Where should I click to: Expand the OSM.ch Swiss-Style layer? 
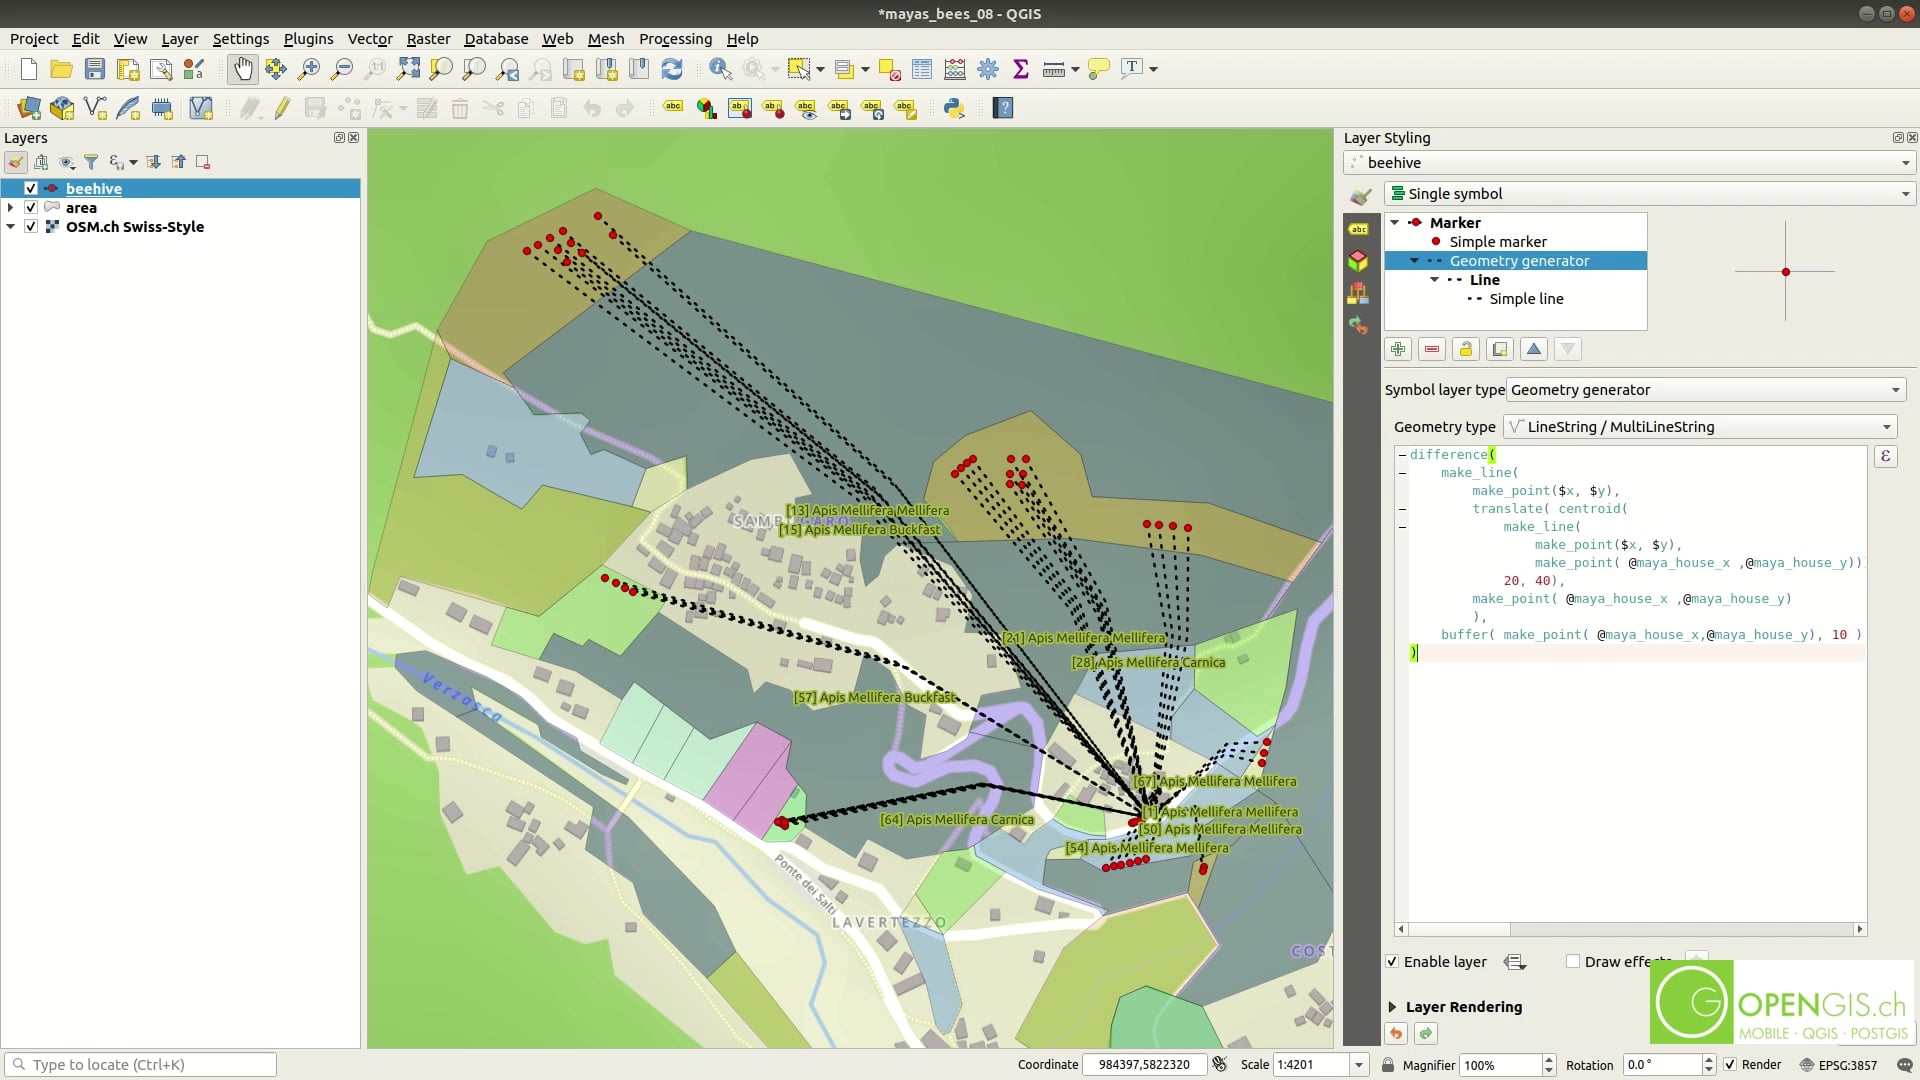coord(10,226)
